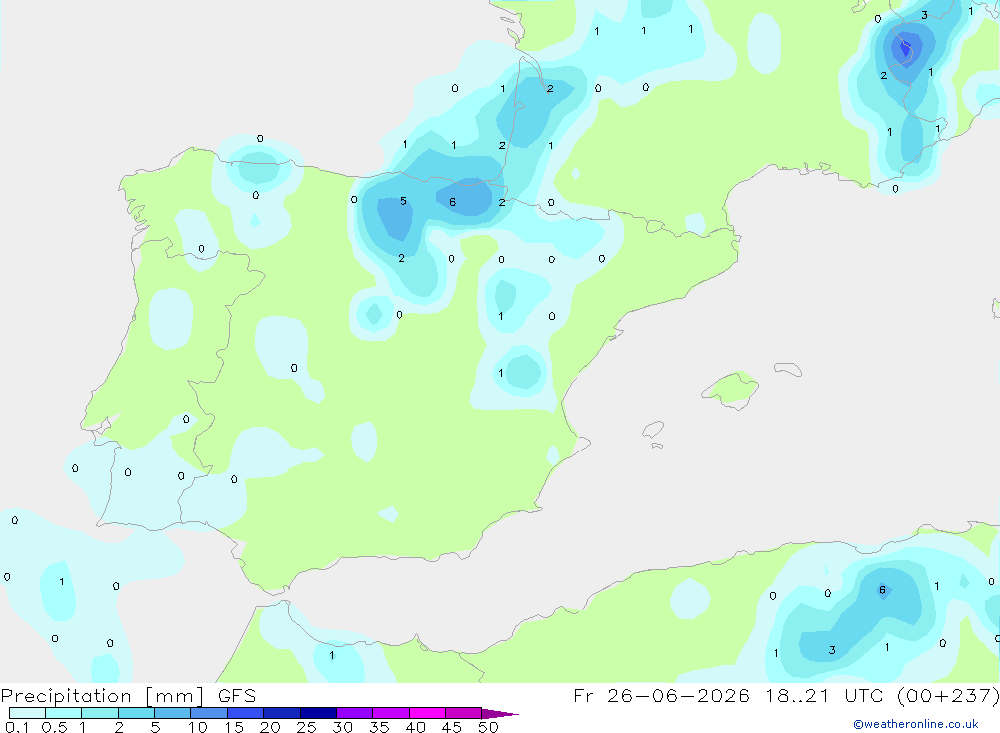Pick the 20–25 mm dark blue swatch

click(x=281, y=713)
